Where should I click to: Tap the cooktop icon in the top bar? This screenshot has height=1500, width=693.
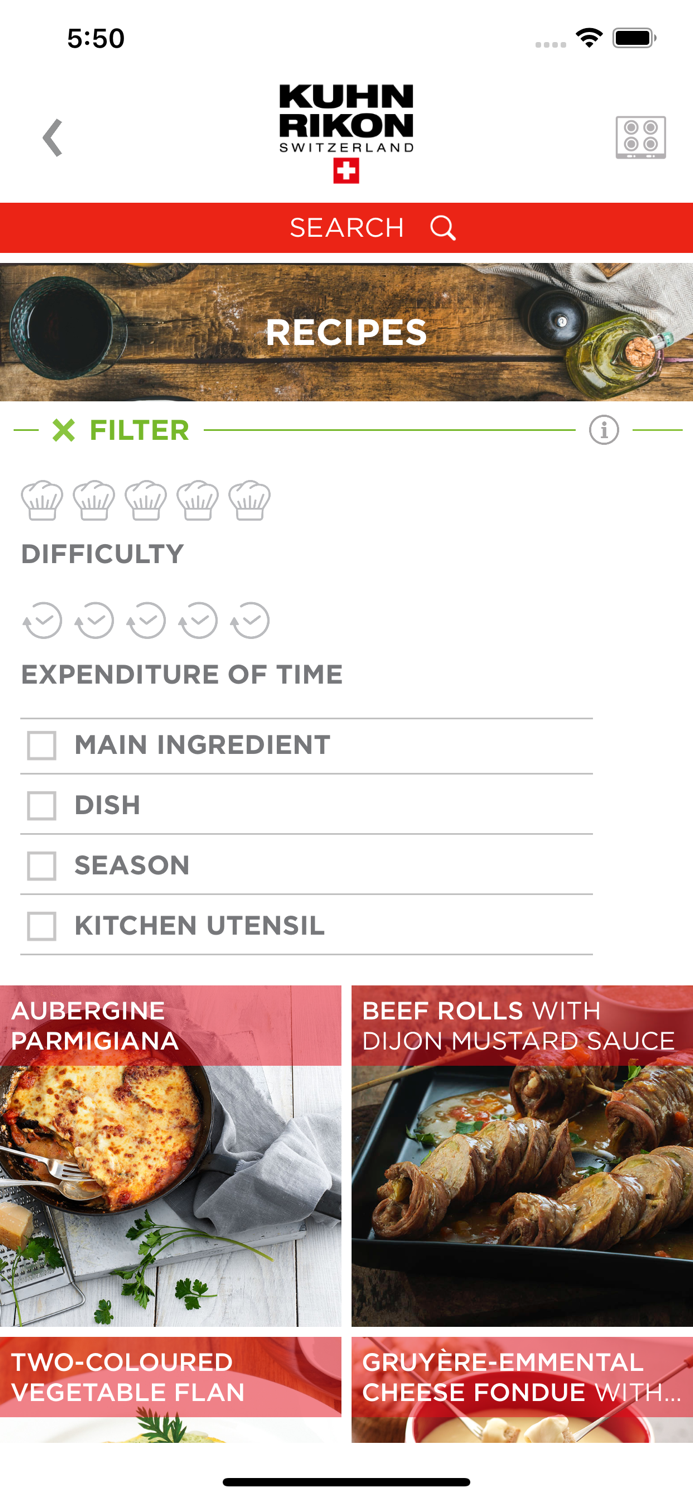pyautogui.click(x=642, y=137)
